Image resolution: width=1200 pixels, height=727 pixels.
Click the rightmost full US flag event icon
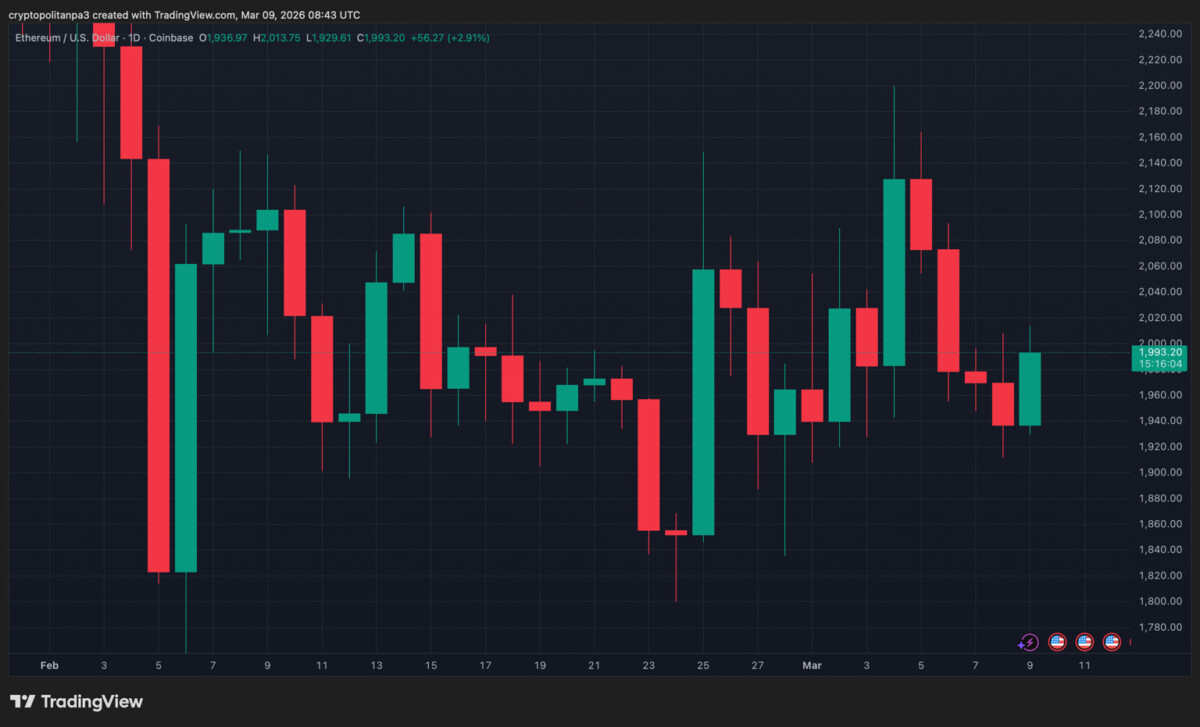pos(1111,641)
